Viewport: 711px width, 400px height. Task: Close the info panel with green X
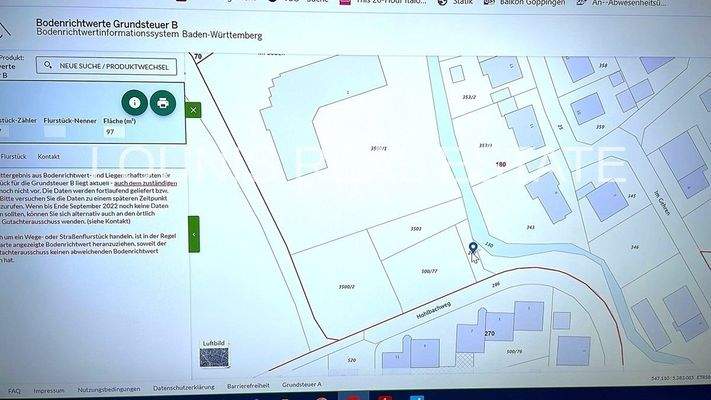(x=193, y=109)
